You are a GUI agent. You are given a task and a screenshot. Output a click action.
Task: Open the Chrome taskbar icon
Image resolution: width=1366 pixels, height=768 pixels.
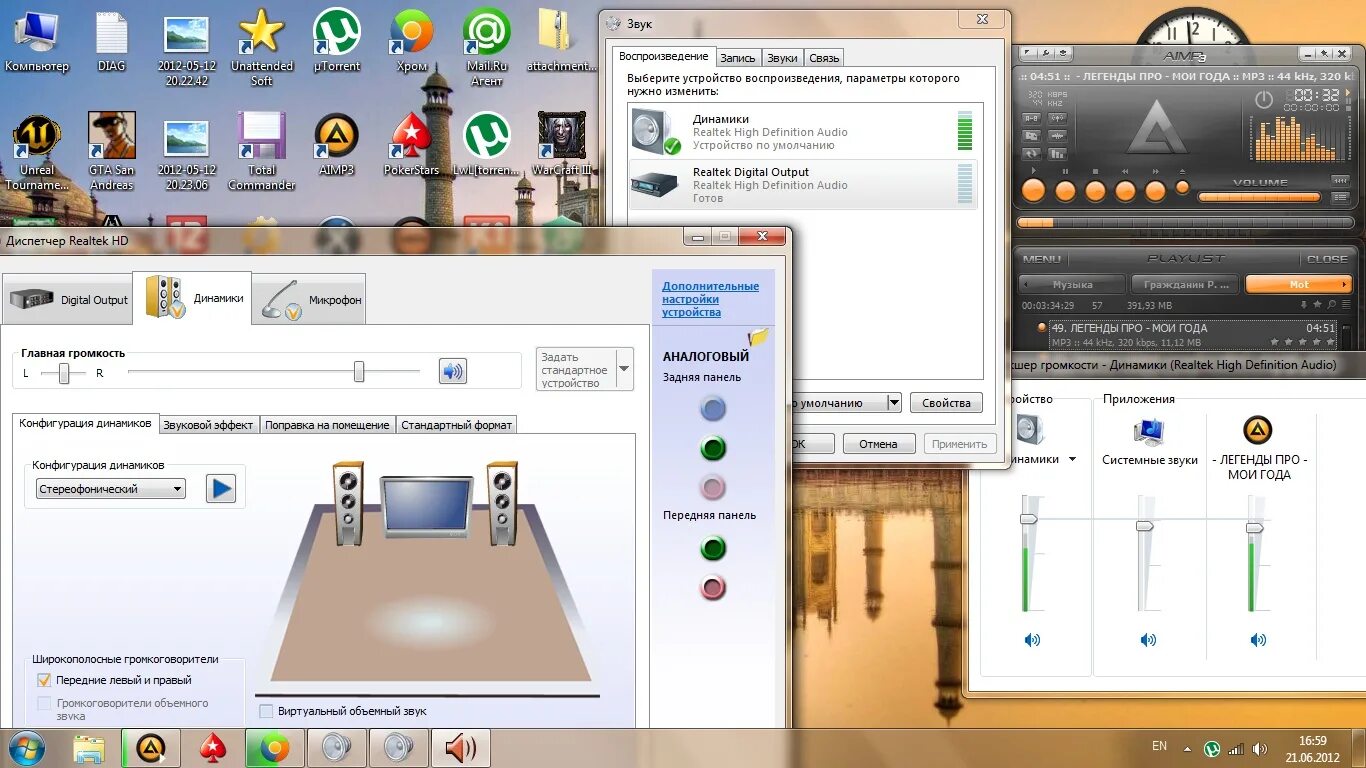(x=274, y=748)
